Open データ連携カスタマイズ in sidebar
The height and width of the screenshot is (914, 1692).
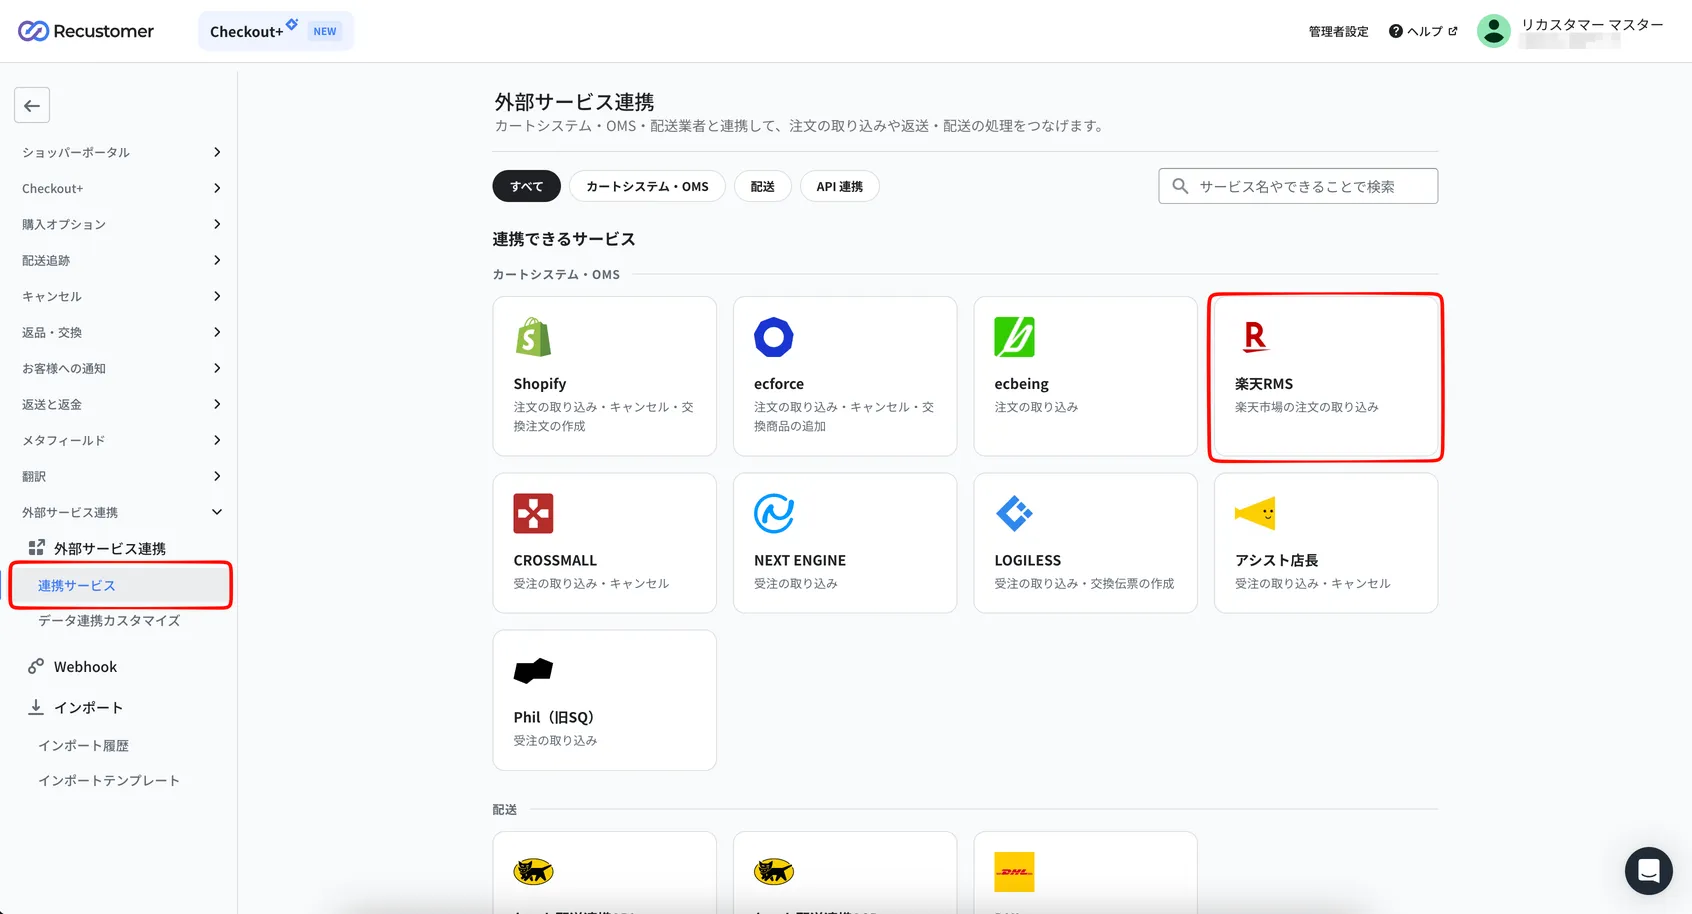(109, 620)
